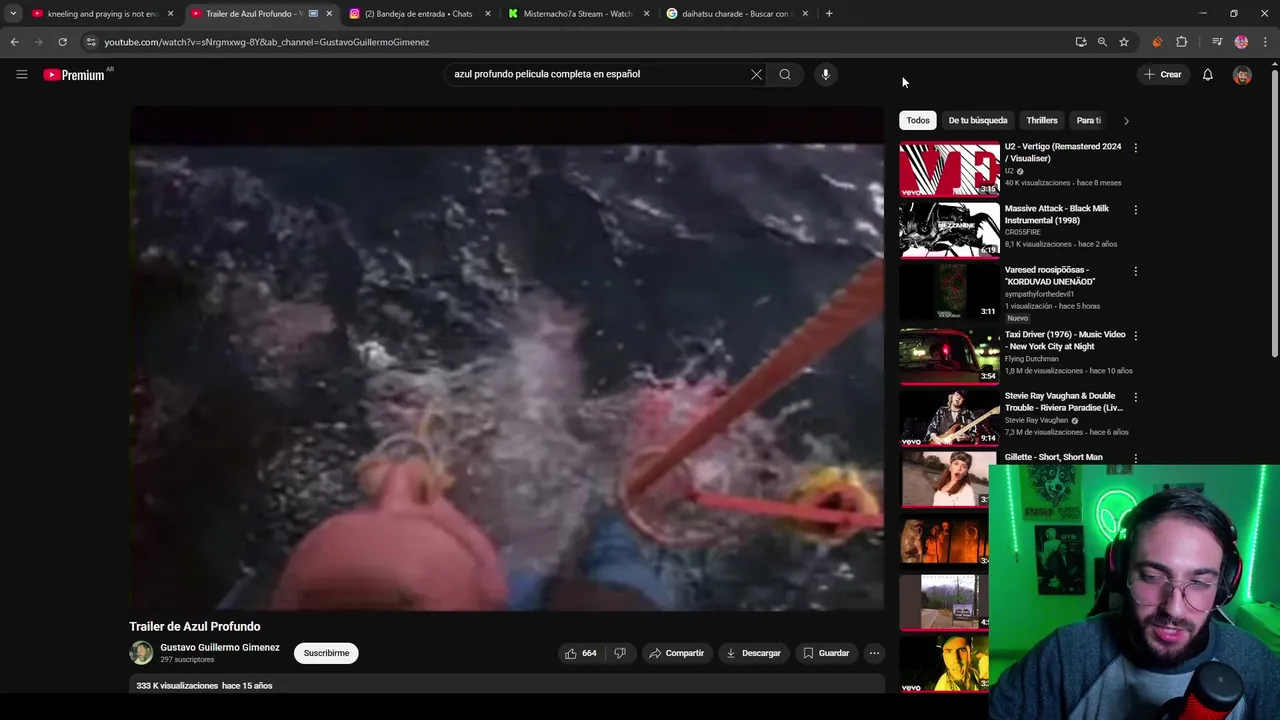Open Gillette Short, Short Man title

1053,457
